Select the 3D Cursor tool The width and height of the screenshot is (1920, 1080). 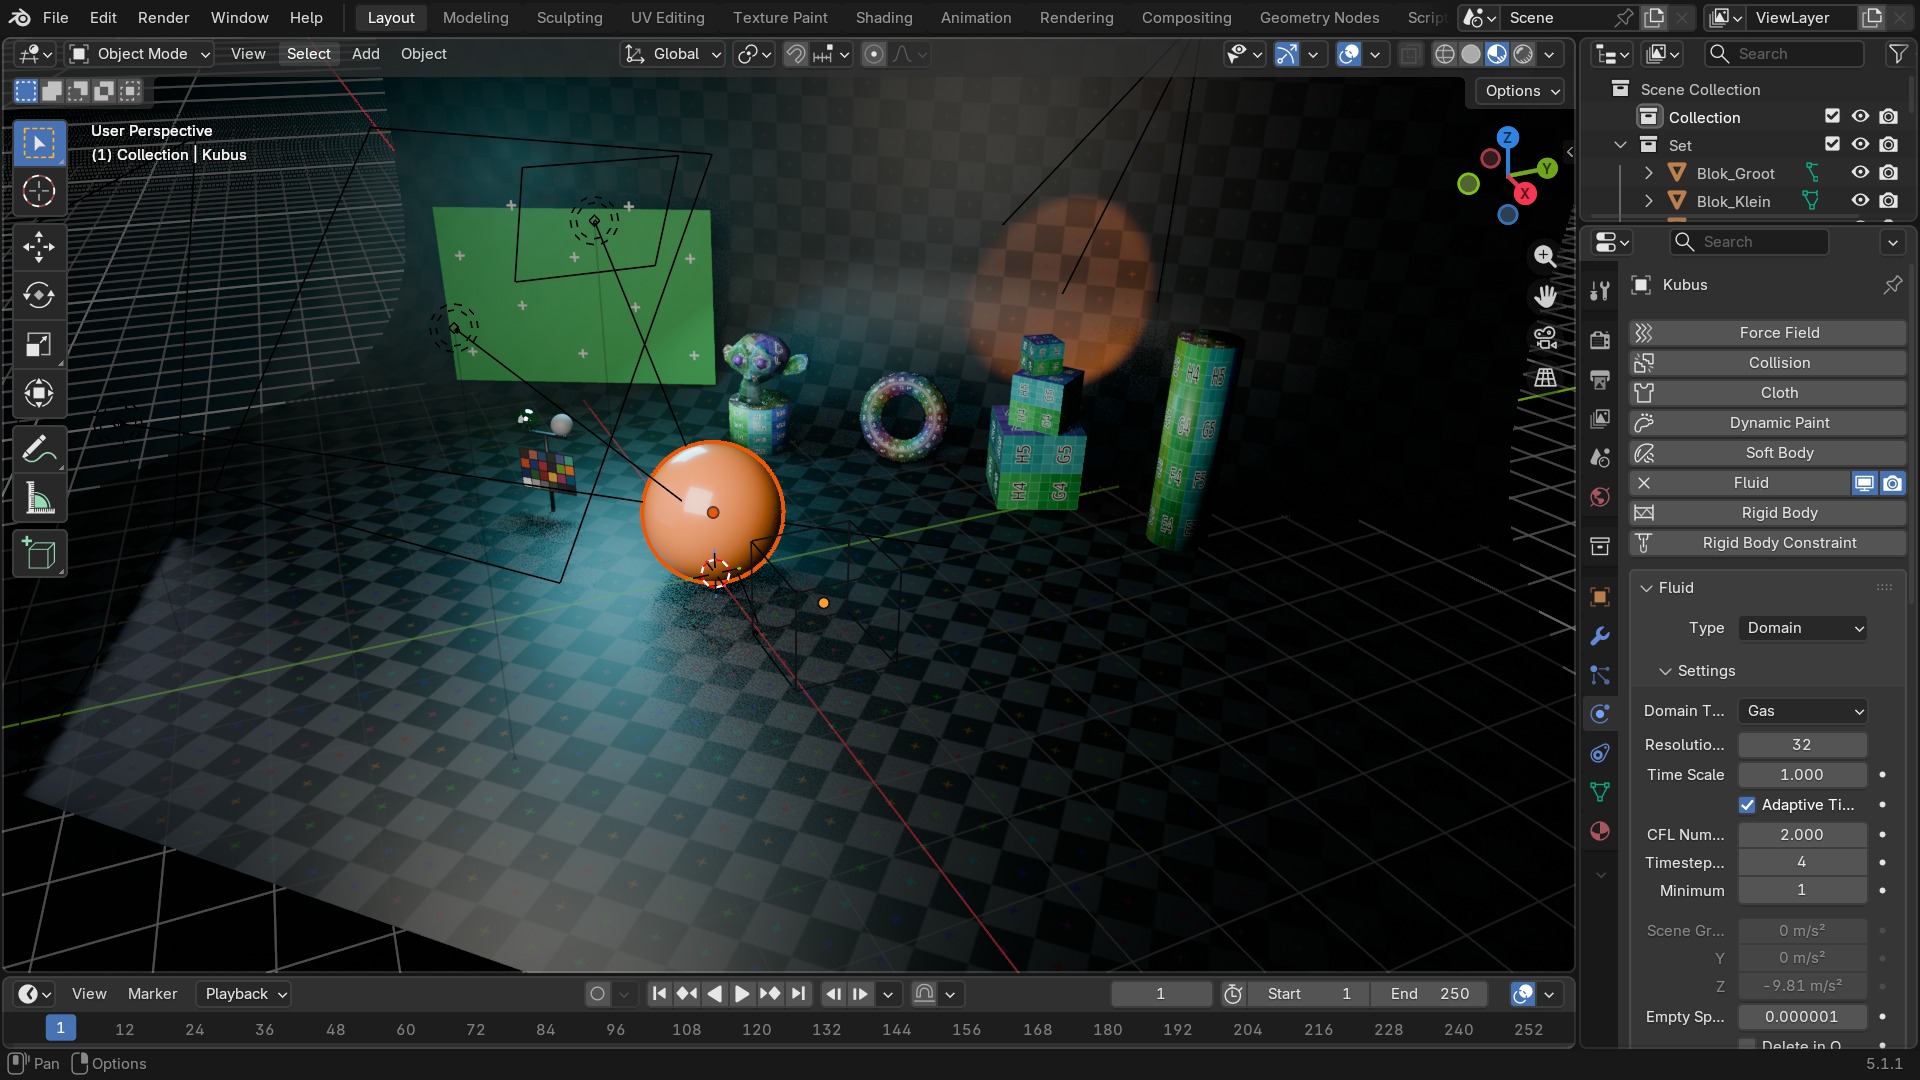click(39, 191)
